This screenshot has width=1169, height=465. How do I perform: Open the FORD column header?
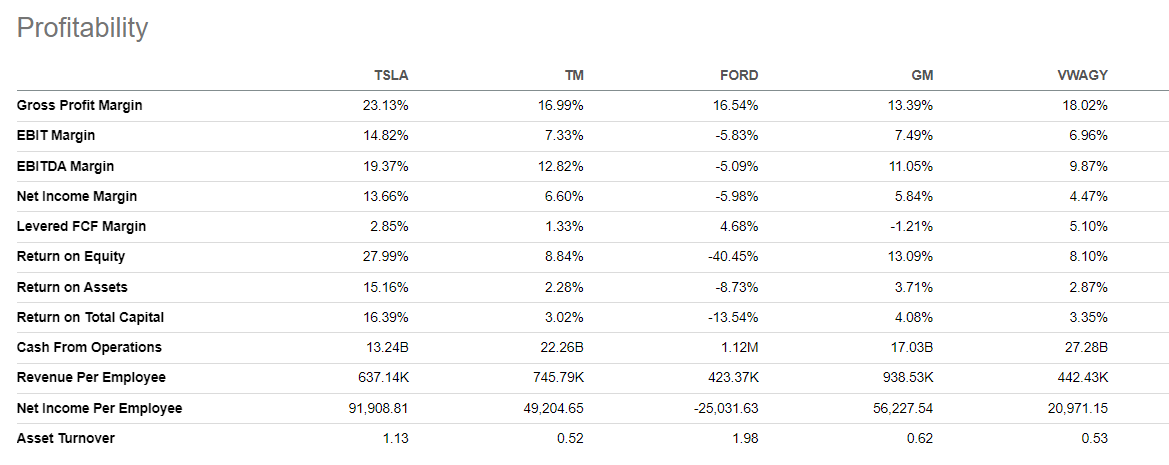(x=739, y=75)
